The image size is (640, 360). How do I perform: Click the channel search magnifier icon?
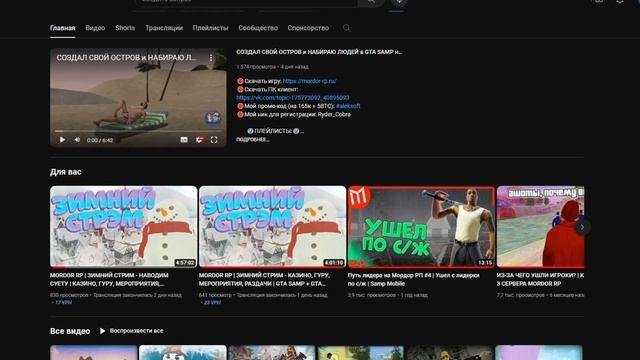coord(347,28)
